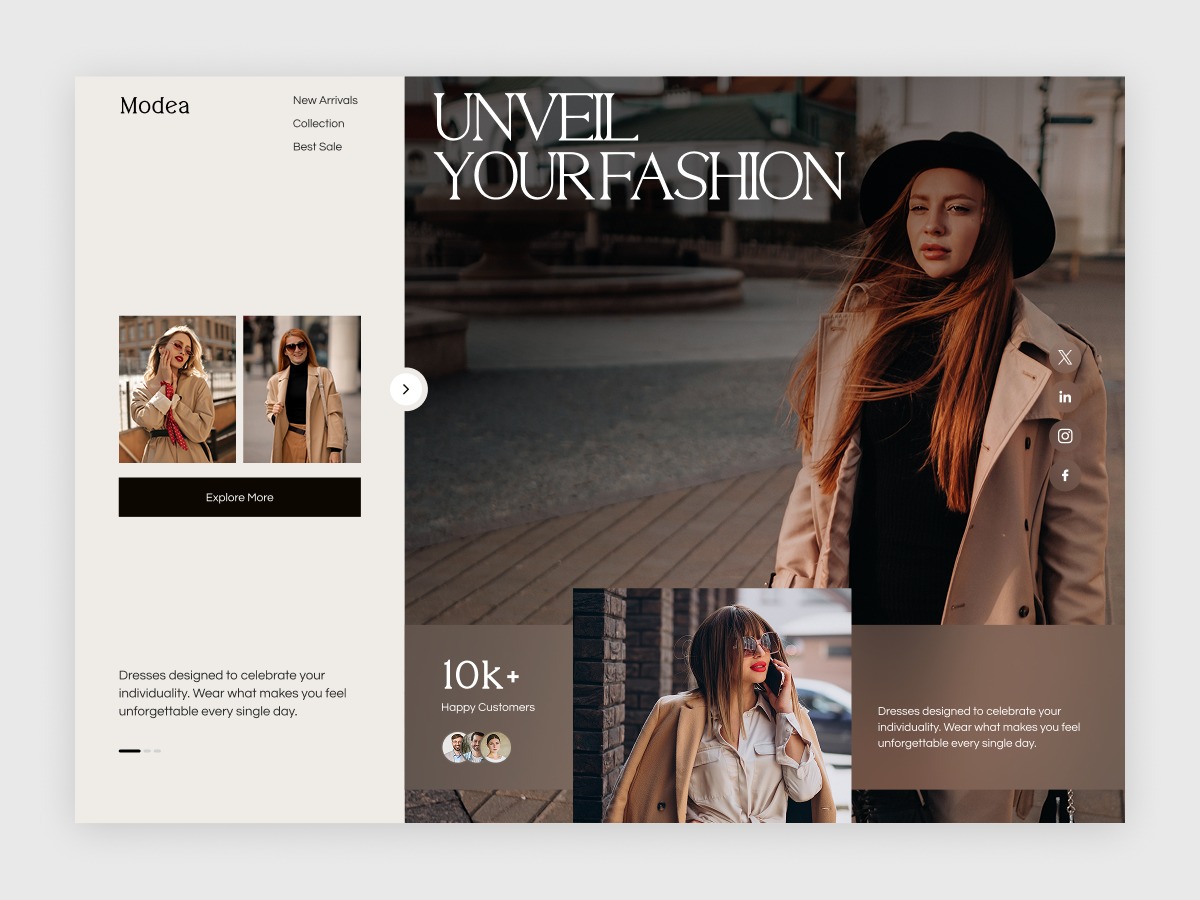
Task: Toggle the active first carousel indicator
Action: pyautogui.click(x=129, y=750)
